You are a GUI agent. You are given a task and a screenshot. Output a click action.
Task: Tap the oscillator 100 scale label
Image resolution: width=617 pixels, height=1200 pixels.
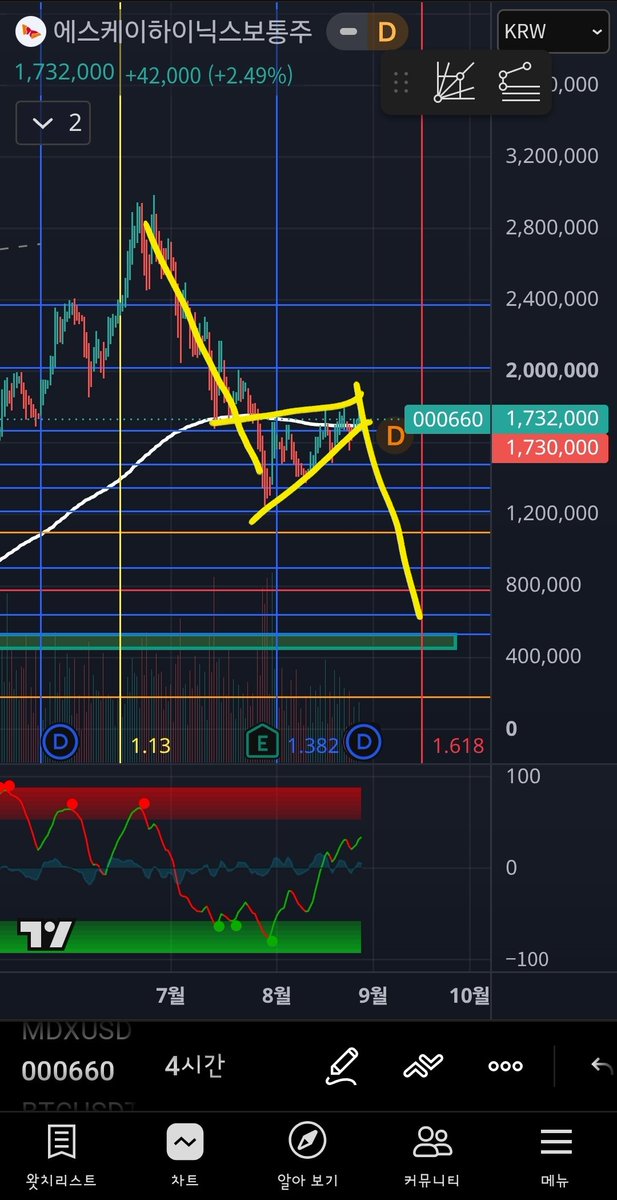point(523,776)
